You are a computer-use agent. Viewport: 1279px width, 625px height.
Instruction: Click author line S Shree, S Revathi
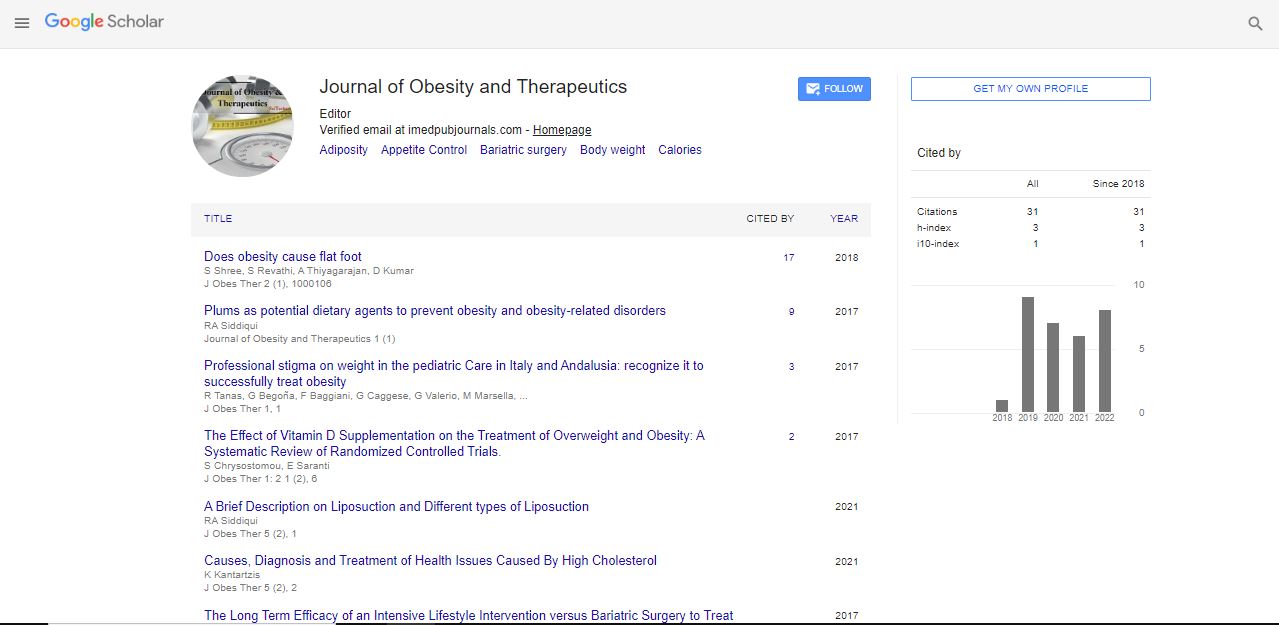coord(308,271)
